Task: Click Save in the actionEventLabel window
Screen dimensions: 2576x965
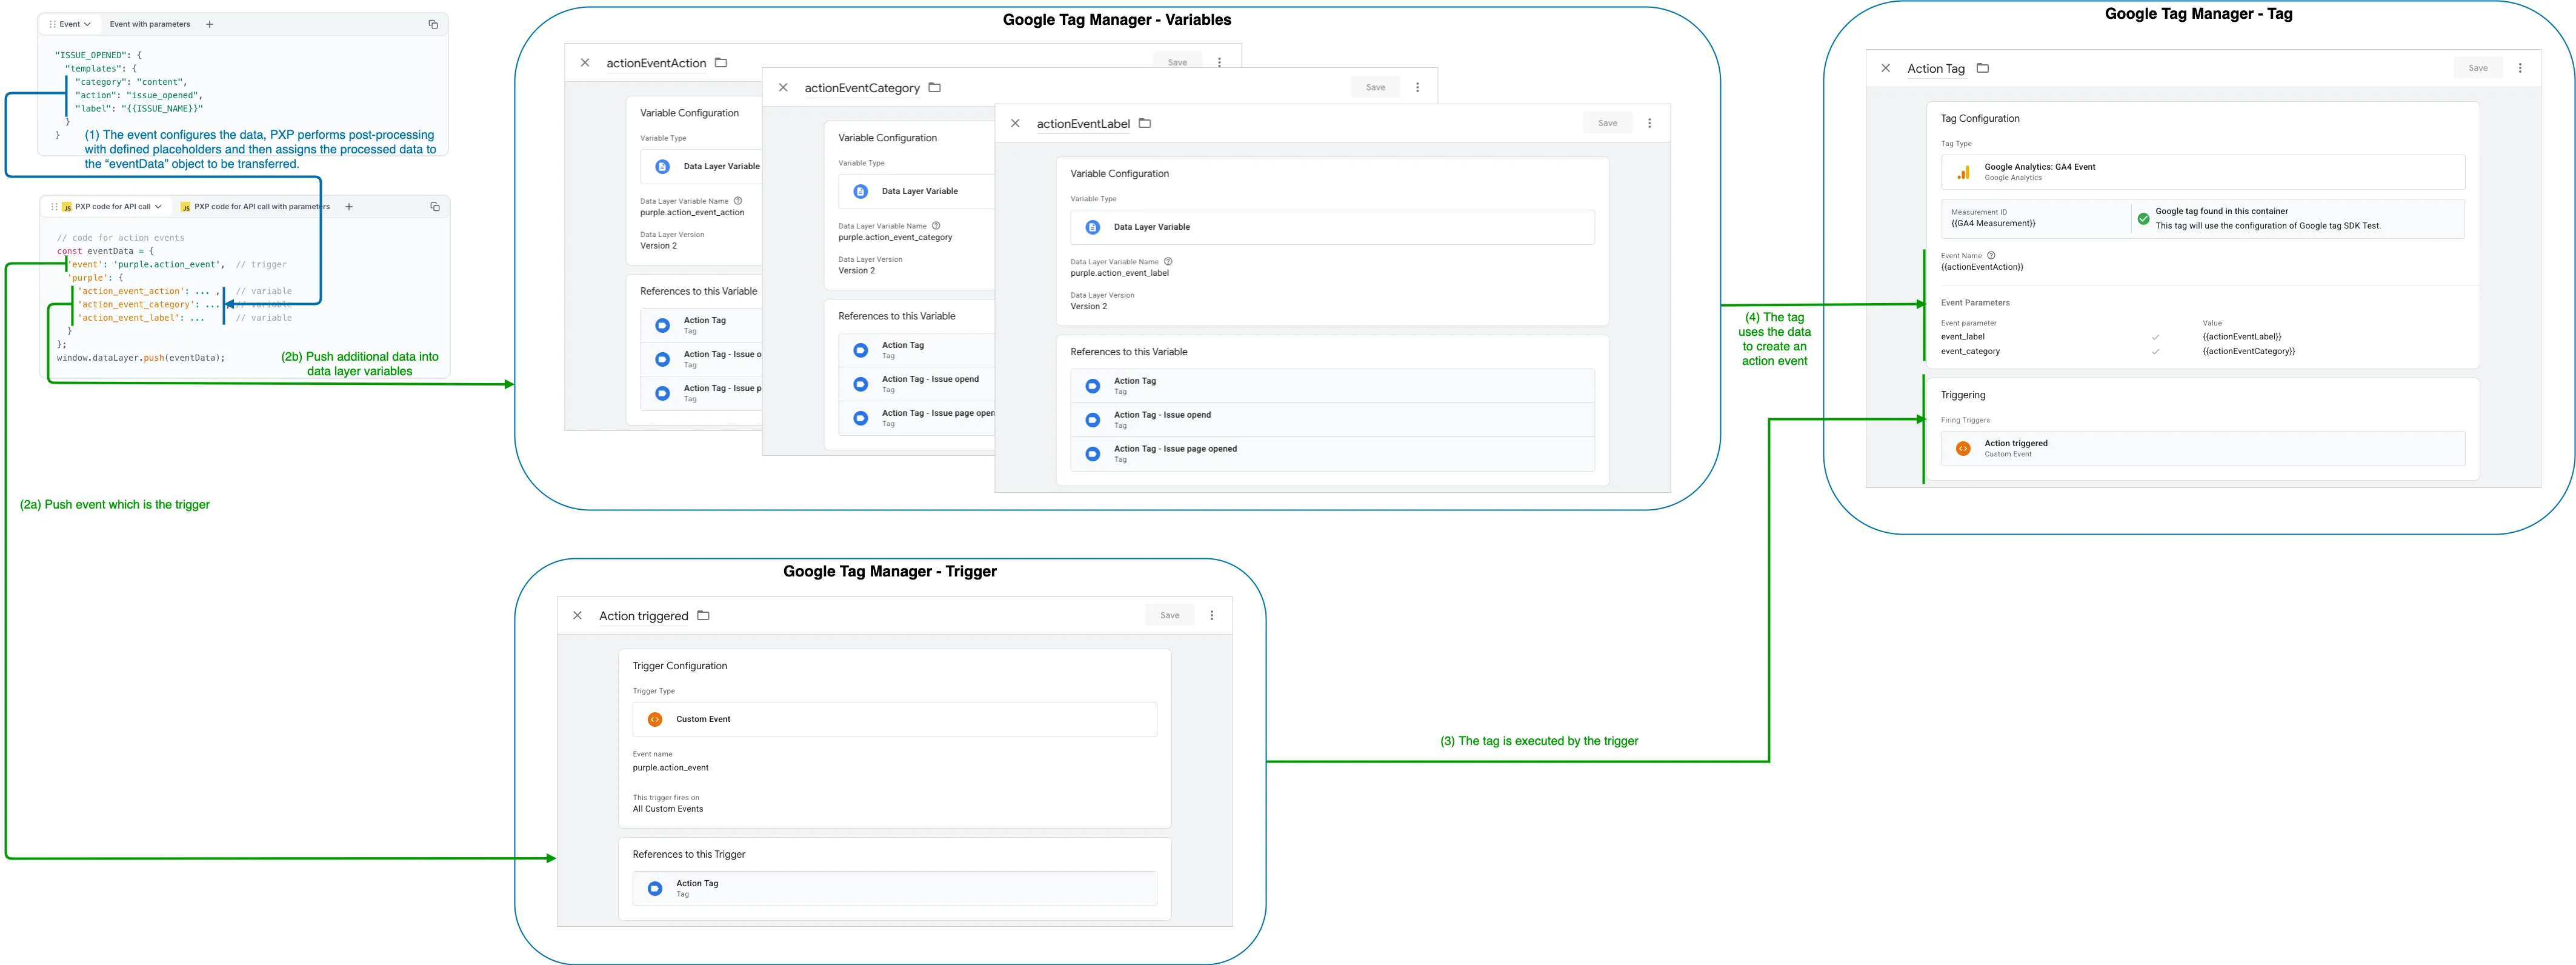Action: tap(1607, 123)
